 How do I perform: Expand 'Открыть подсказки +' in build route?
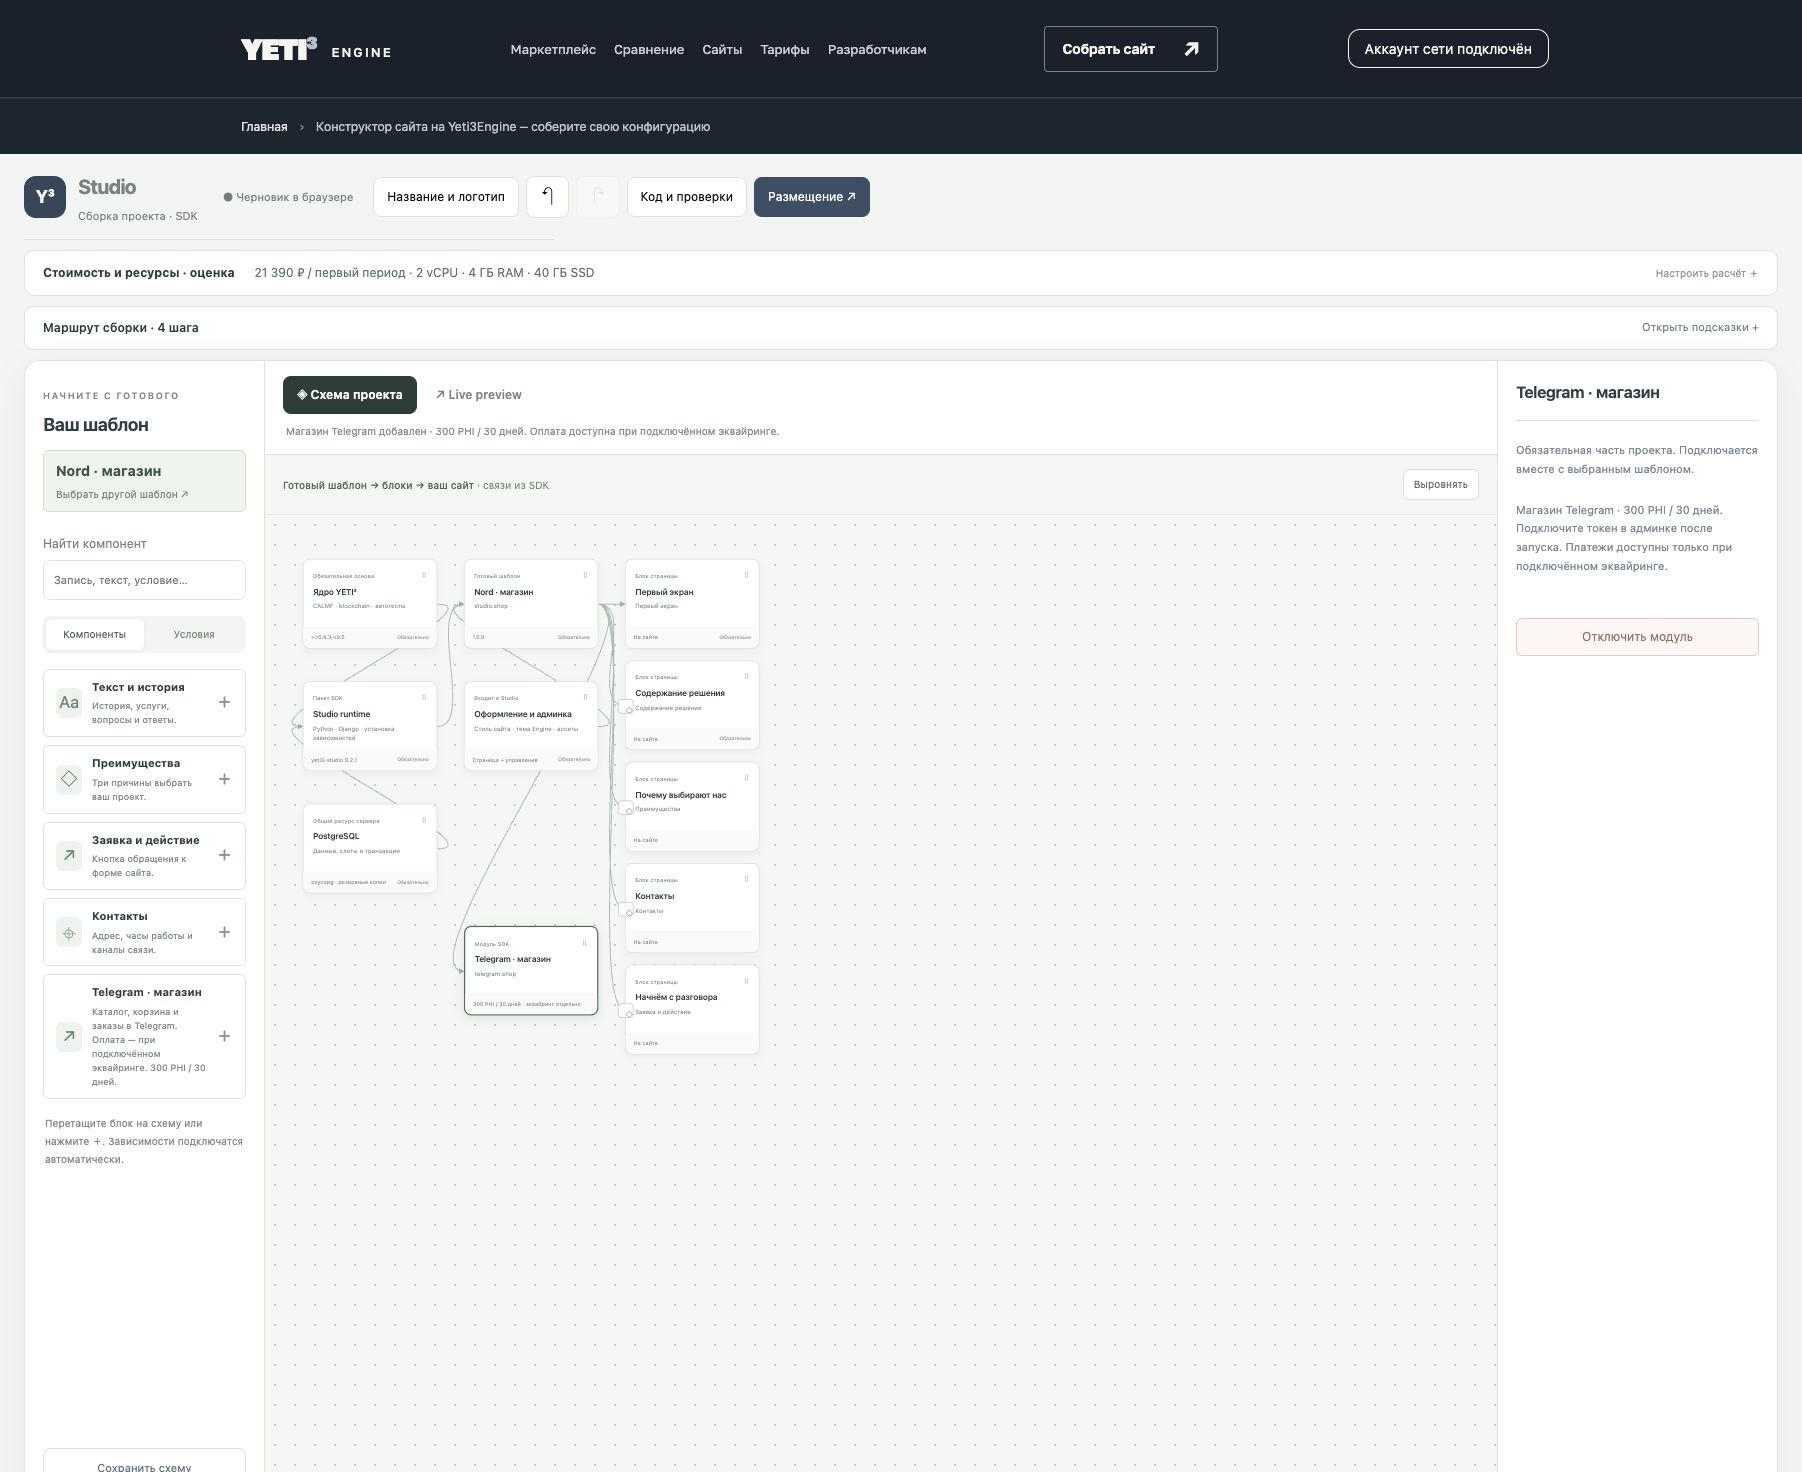1700,327
